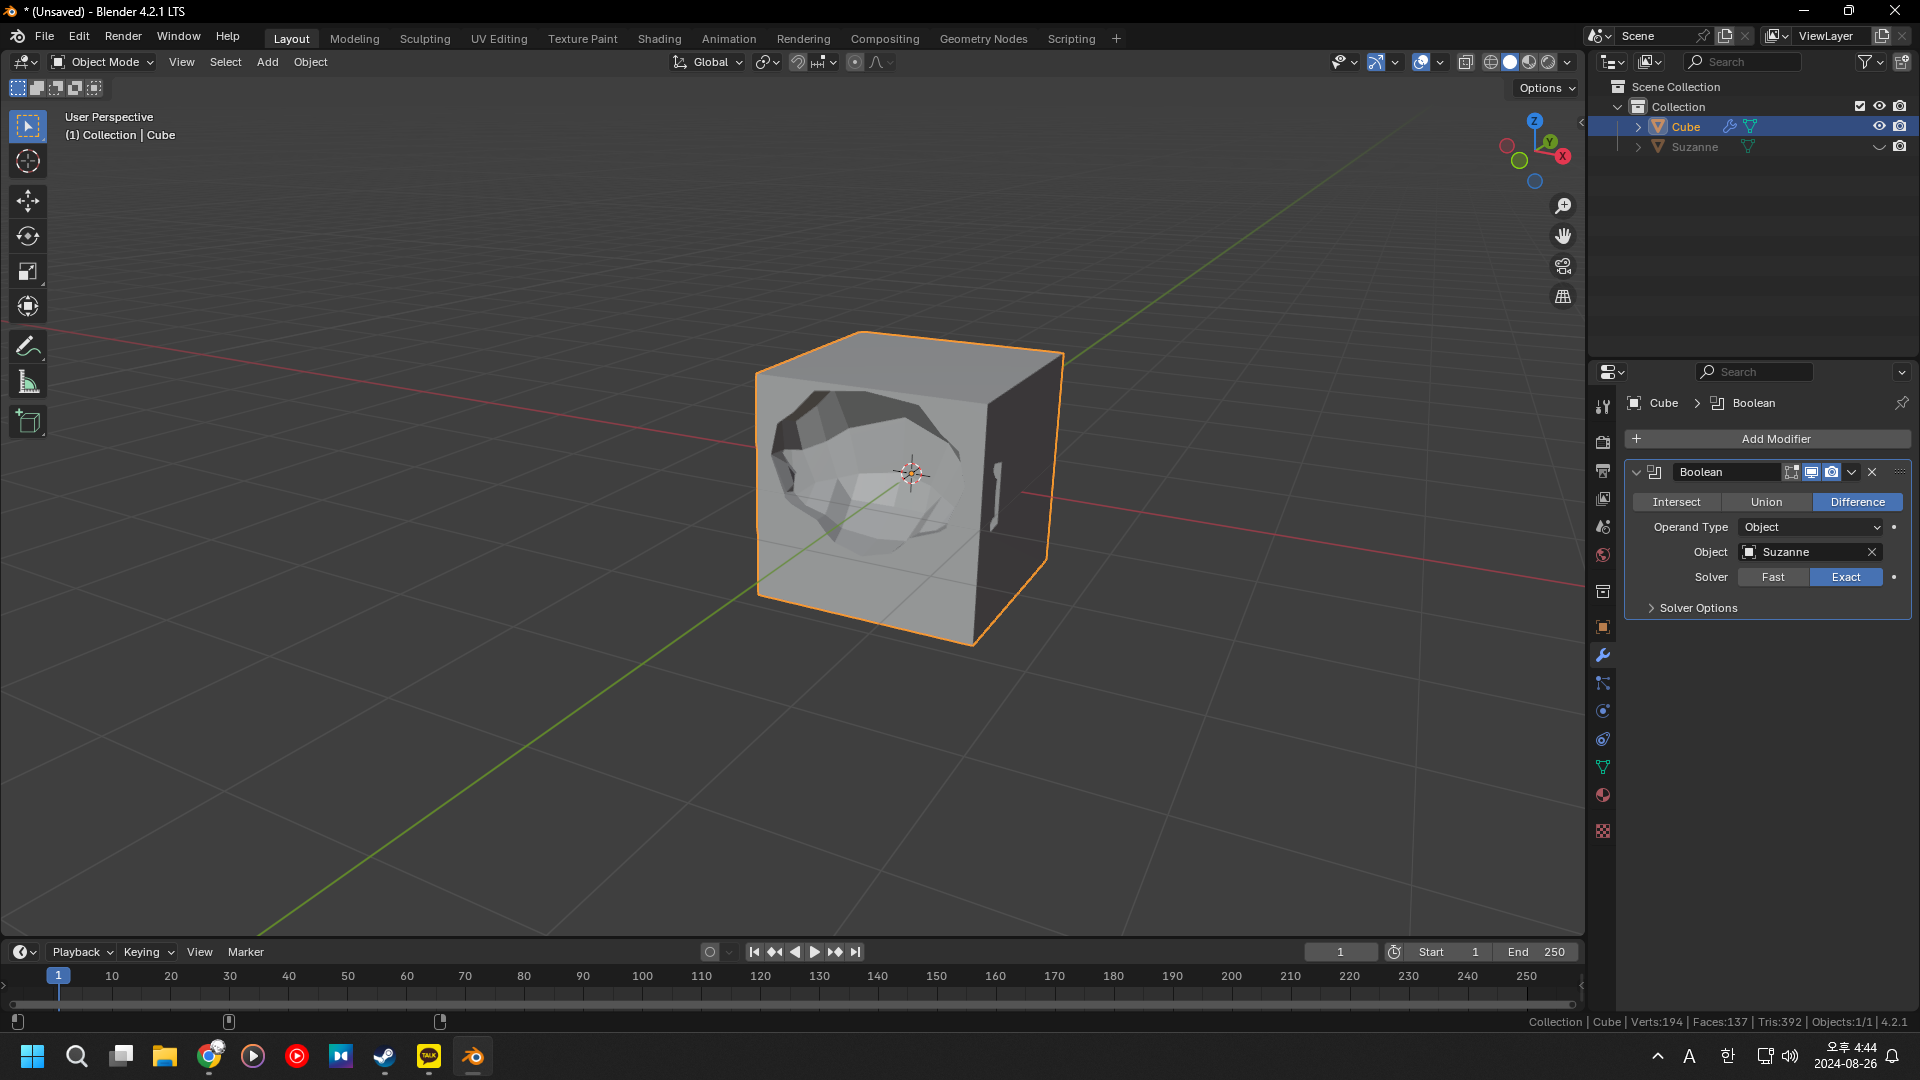Expand Suzanne in outliner tree
The width and height of the screenshot is (1920, 1080).
pos(1638,147)
